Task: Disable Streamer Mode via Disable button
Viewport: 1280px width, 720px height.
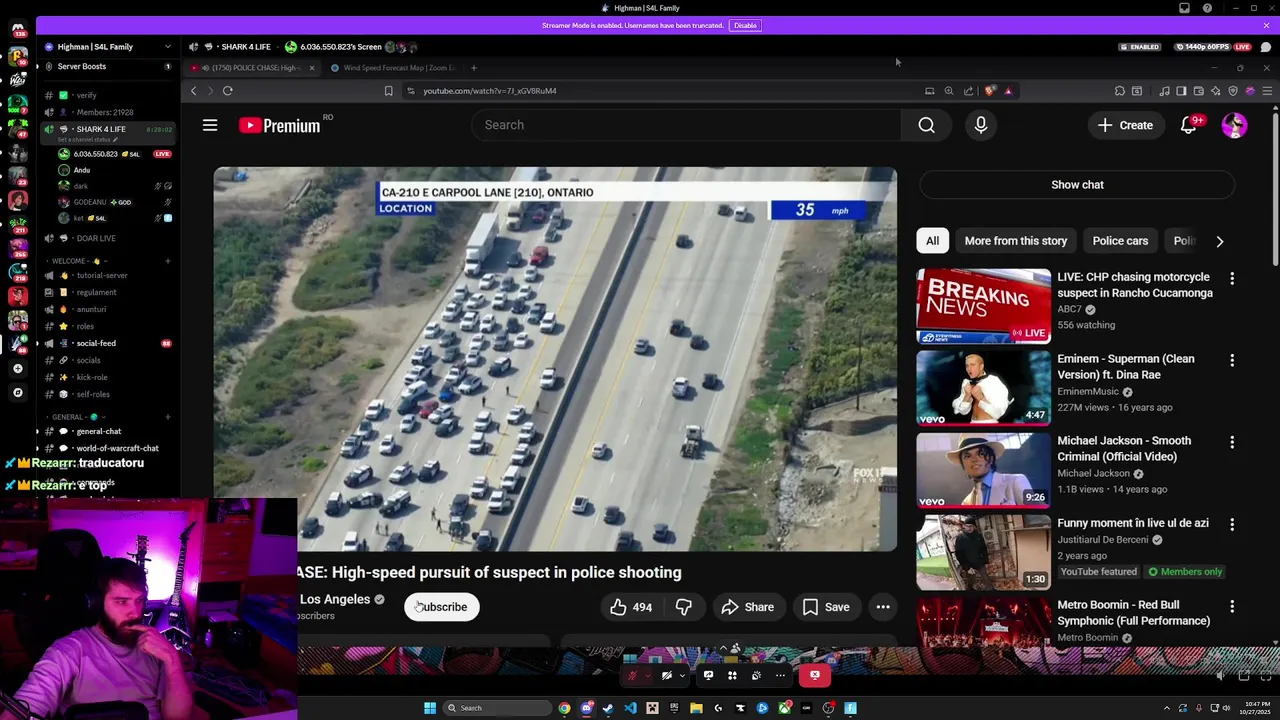Action: coord(745,25)
